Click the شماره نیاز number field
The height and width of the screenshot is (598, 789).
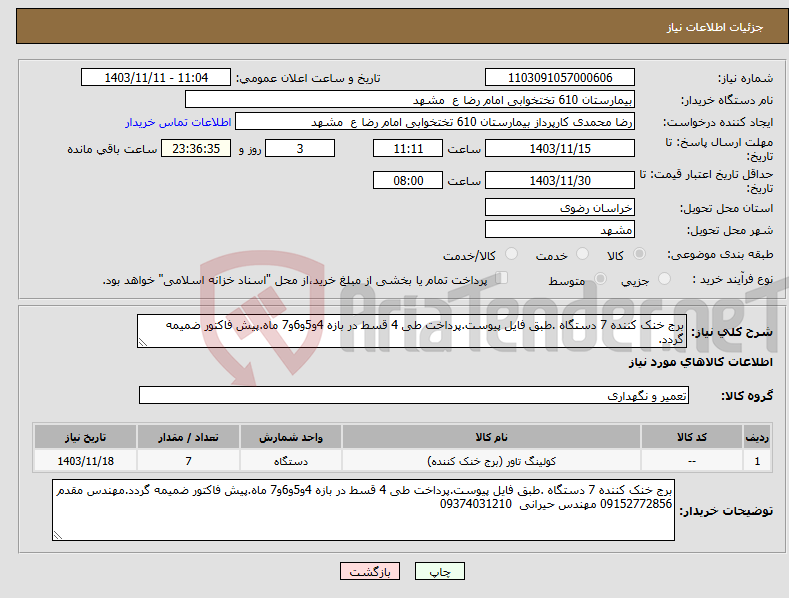pyautogui.click(x=560, y=78)
